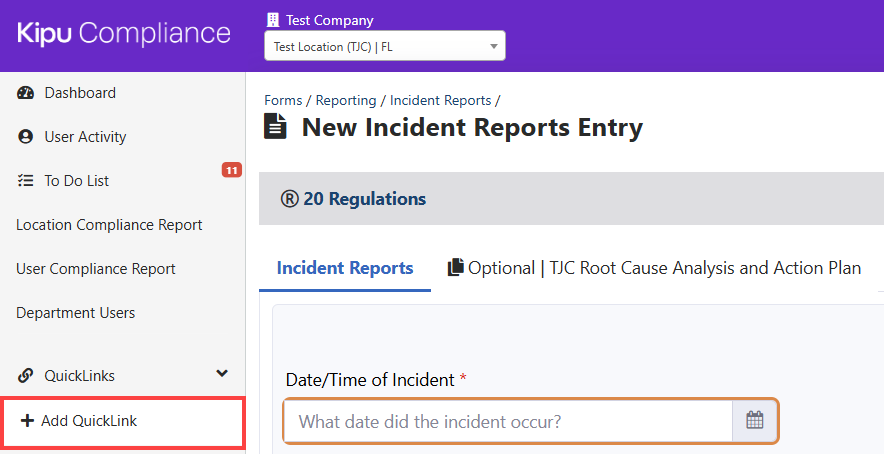The height and width of the screenshot is (454, 884).
Task: Open the Reporting breadcrumb link
Action: click(x=346, y=100)
